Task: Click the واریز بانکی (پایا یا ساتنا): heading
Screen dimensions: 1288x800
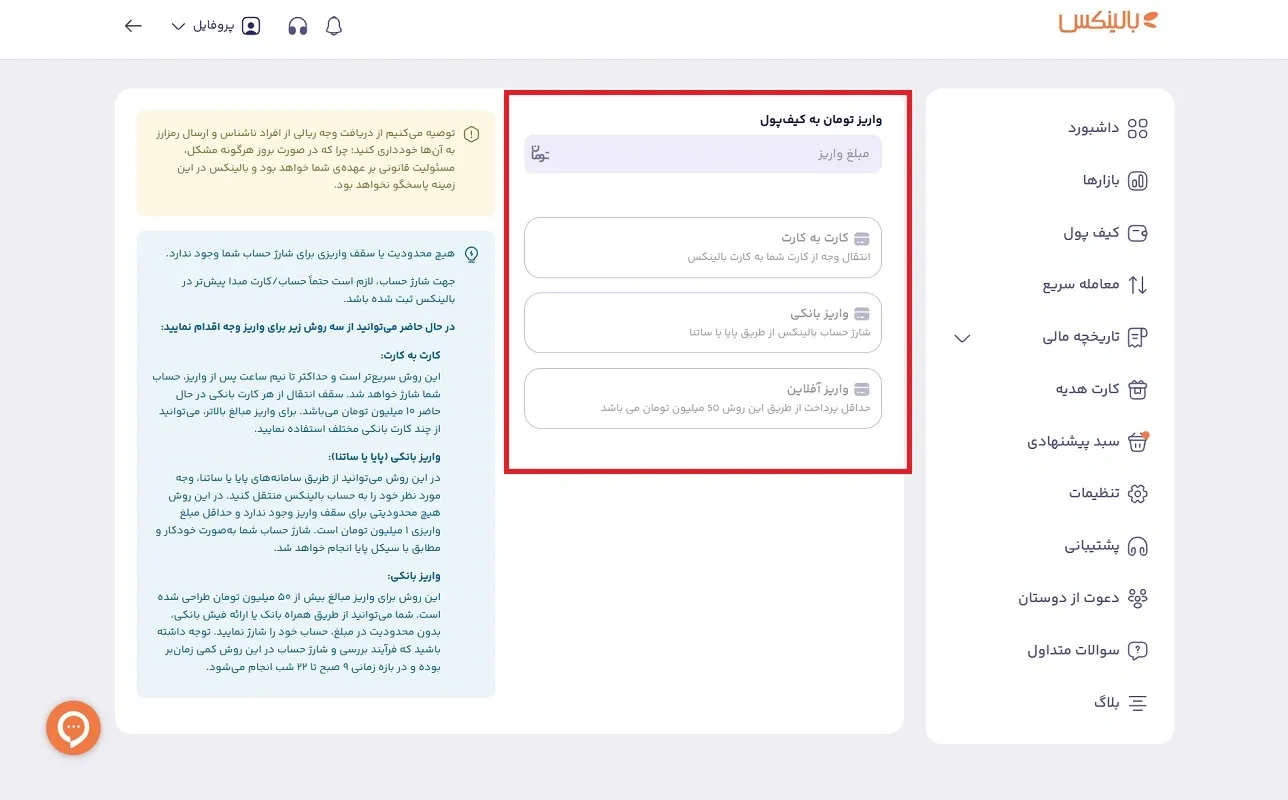Action: pos(384,456)
